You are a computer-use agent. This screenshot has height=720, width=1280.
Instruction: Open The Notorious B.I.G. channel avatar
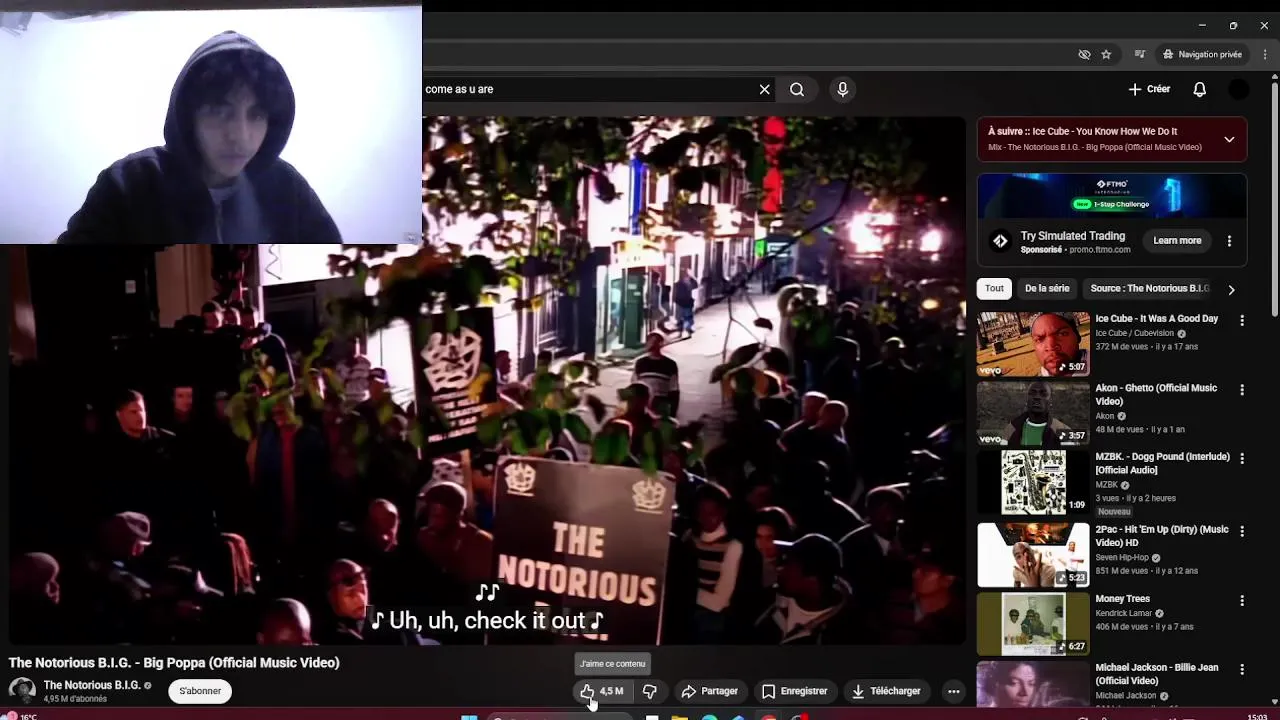[x=22, y=691]
